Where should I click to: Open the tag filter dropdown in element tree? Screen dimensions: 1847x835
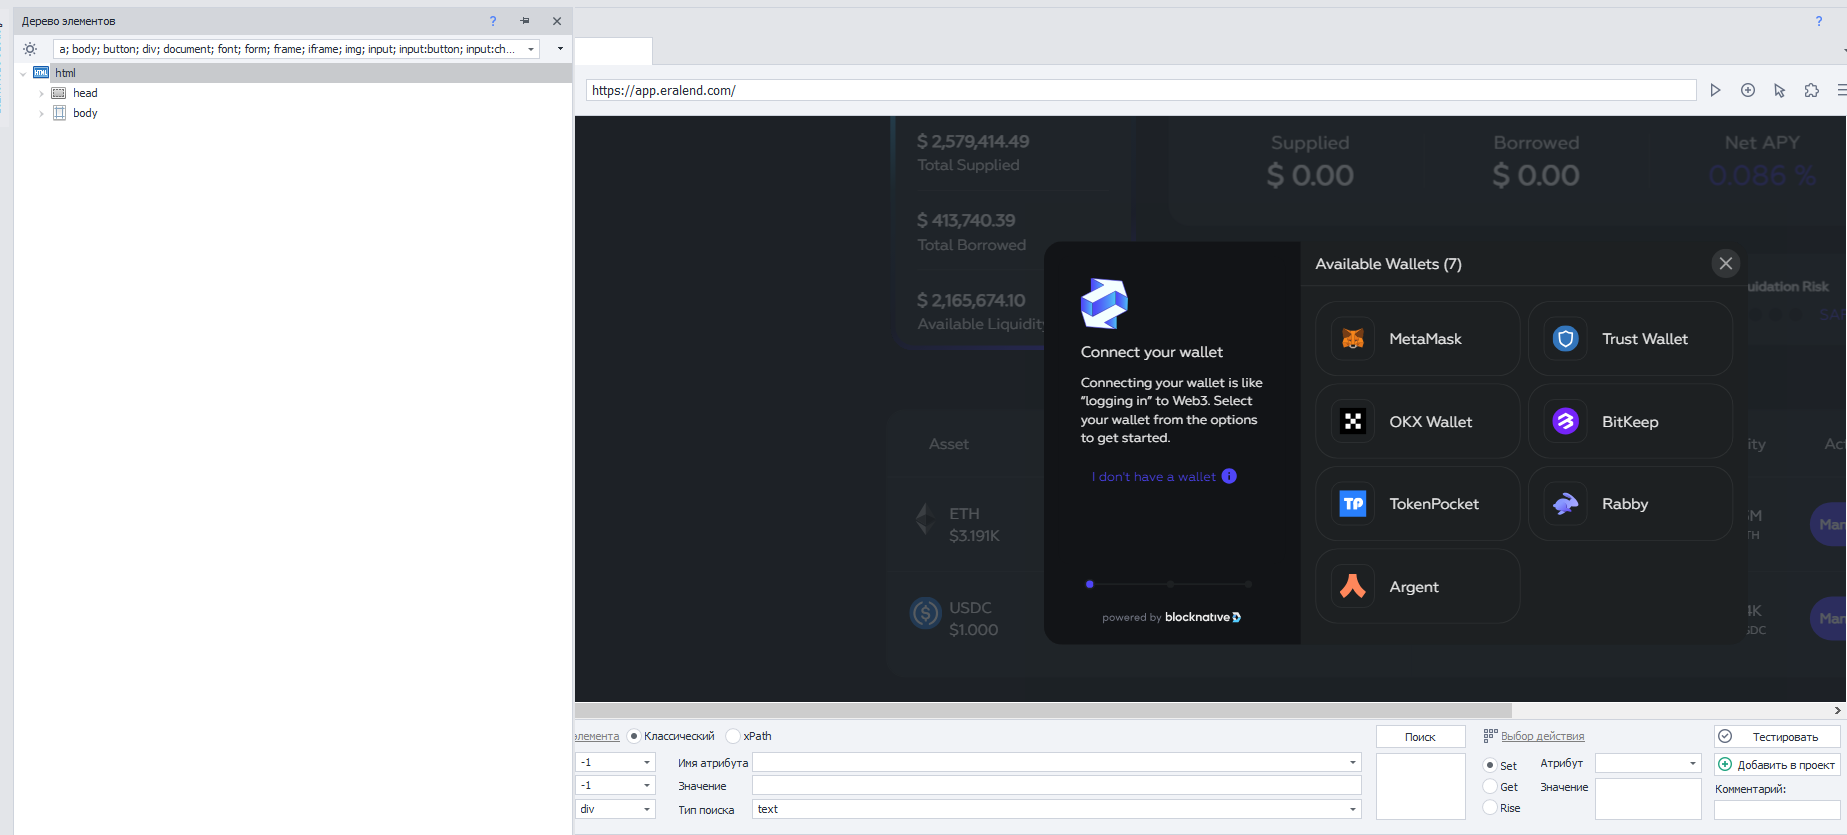pyautogui.click(x=530, y=49)
